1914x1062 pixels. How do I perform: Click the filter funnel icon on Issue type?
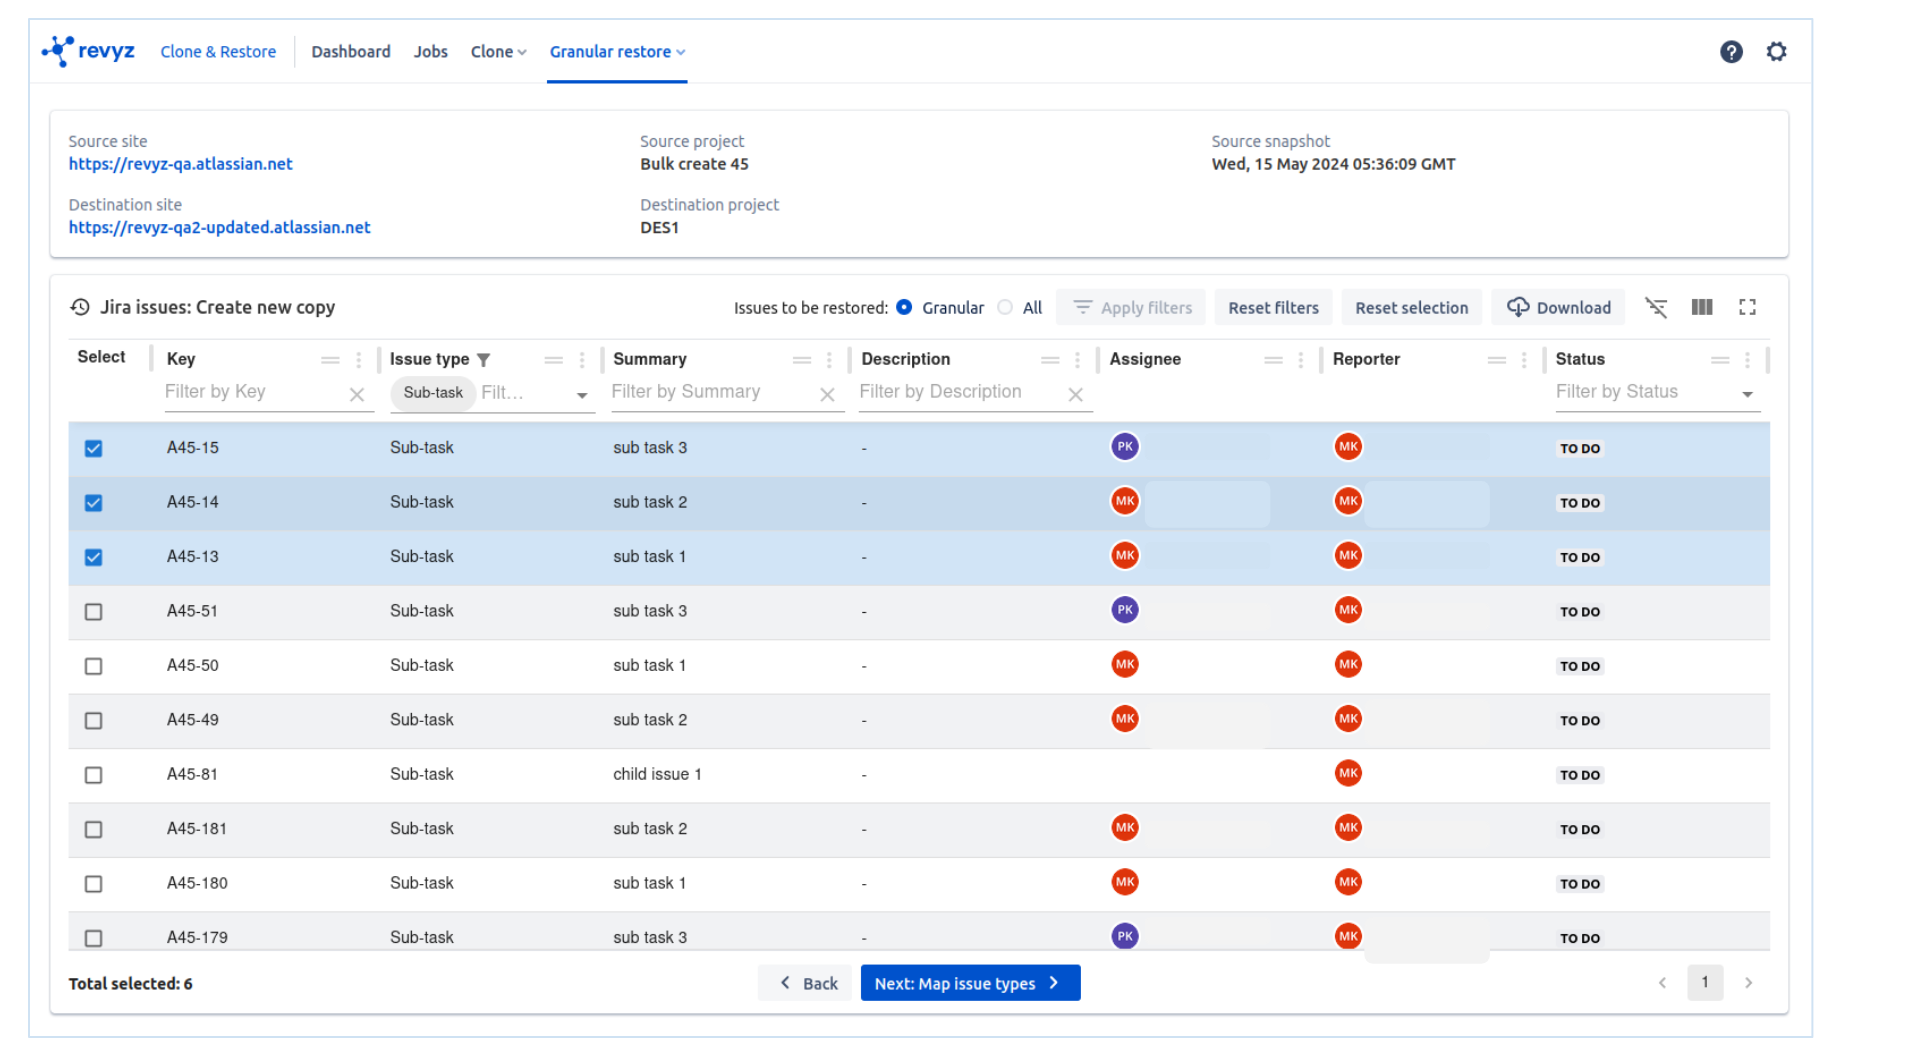tap(484, 360)
